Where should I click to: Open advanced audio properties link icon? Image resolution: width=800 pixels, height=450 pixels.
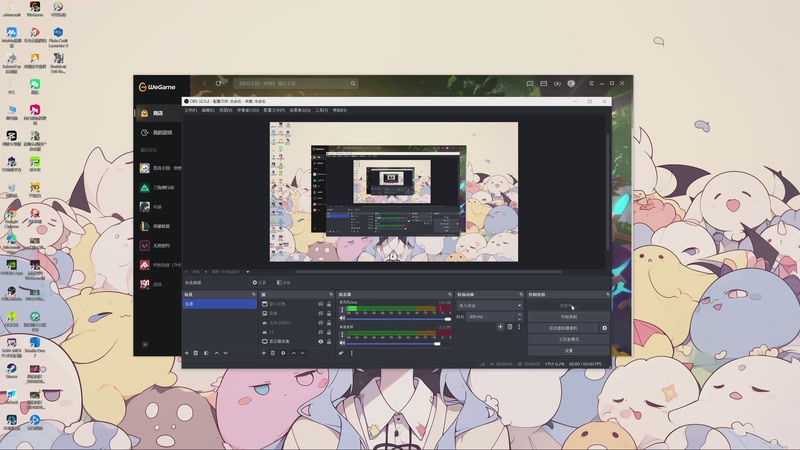[x=341, y=353]
